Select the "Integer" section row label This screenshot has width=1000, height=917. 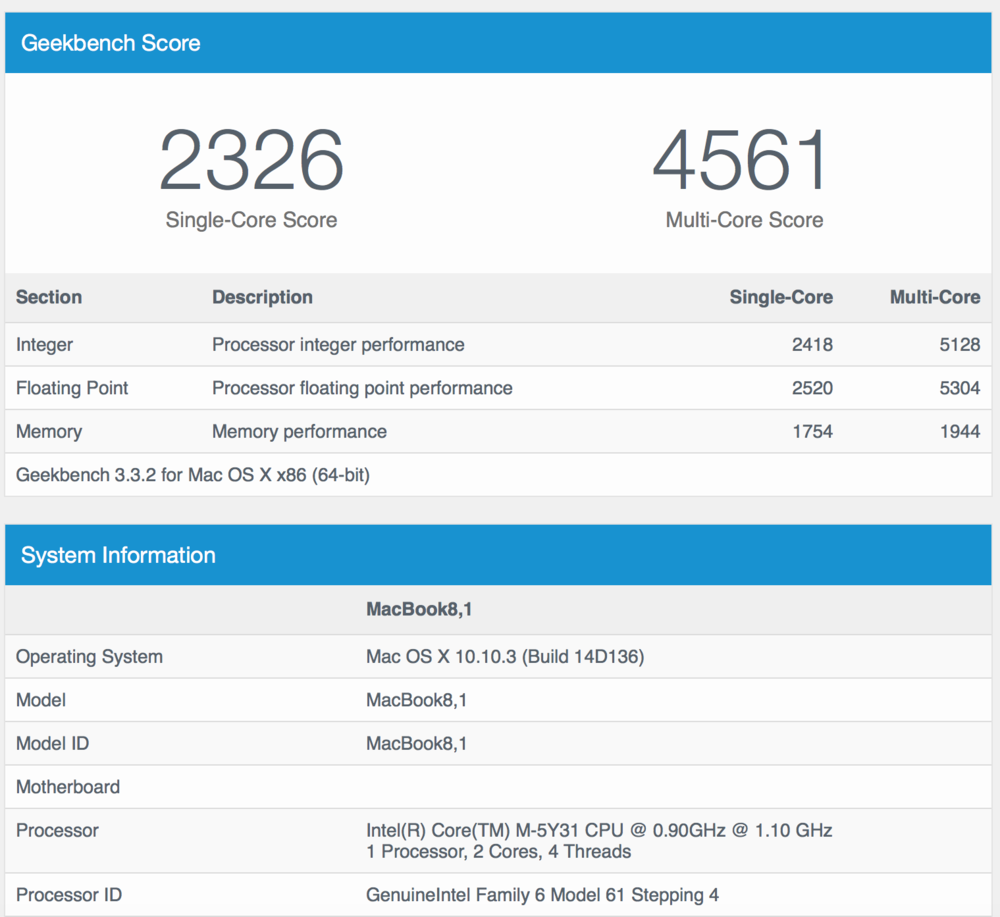coord(44,345)
